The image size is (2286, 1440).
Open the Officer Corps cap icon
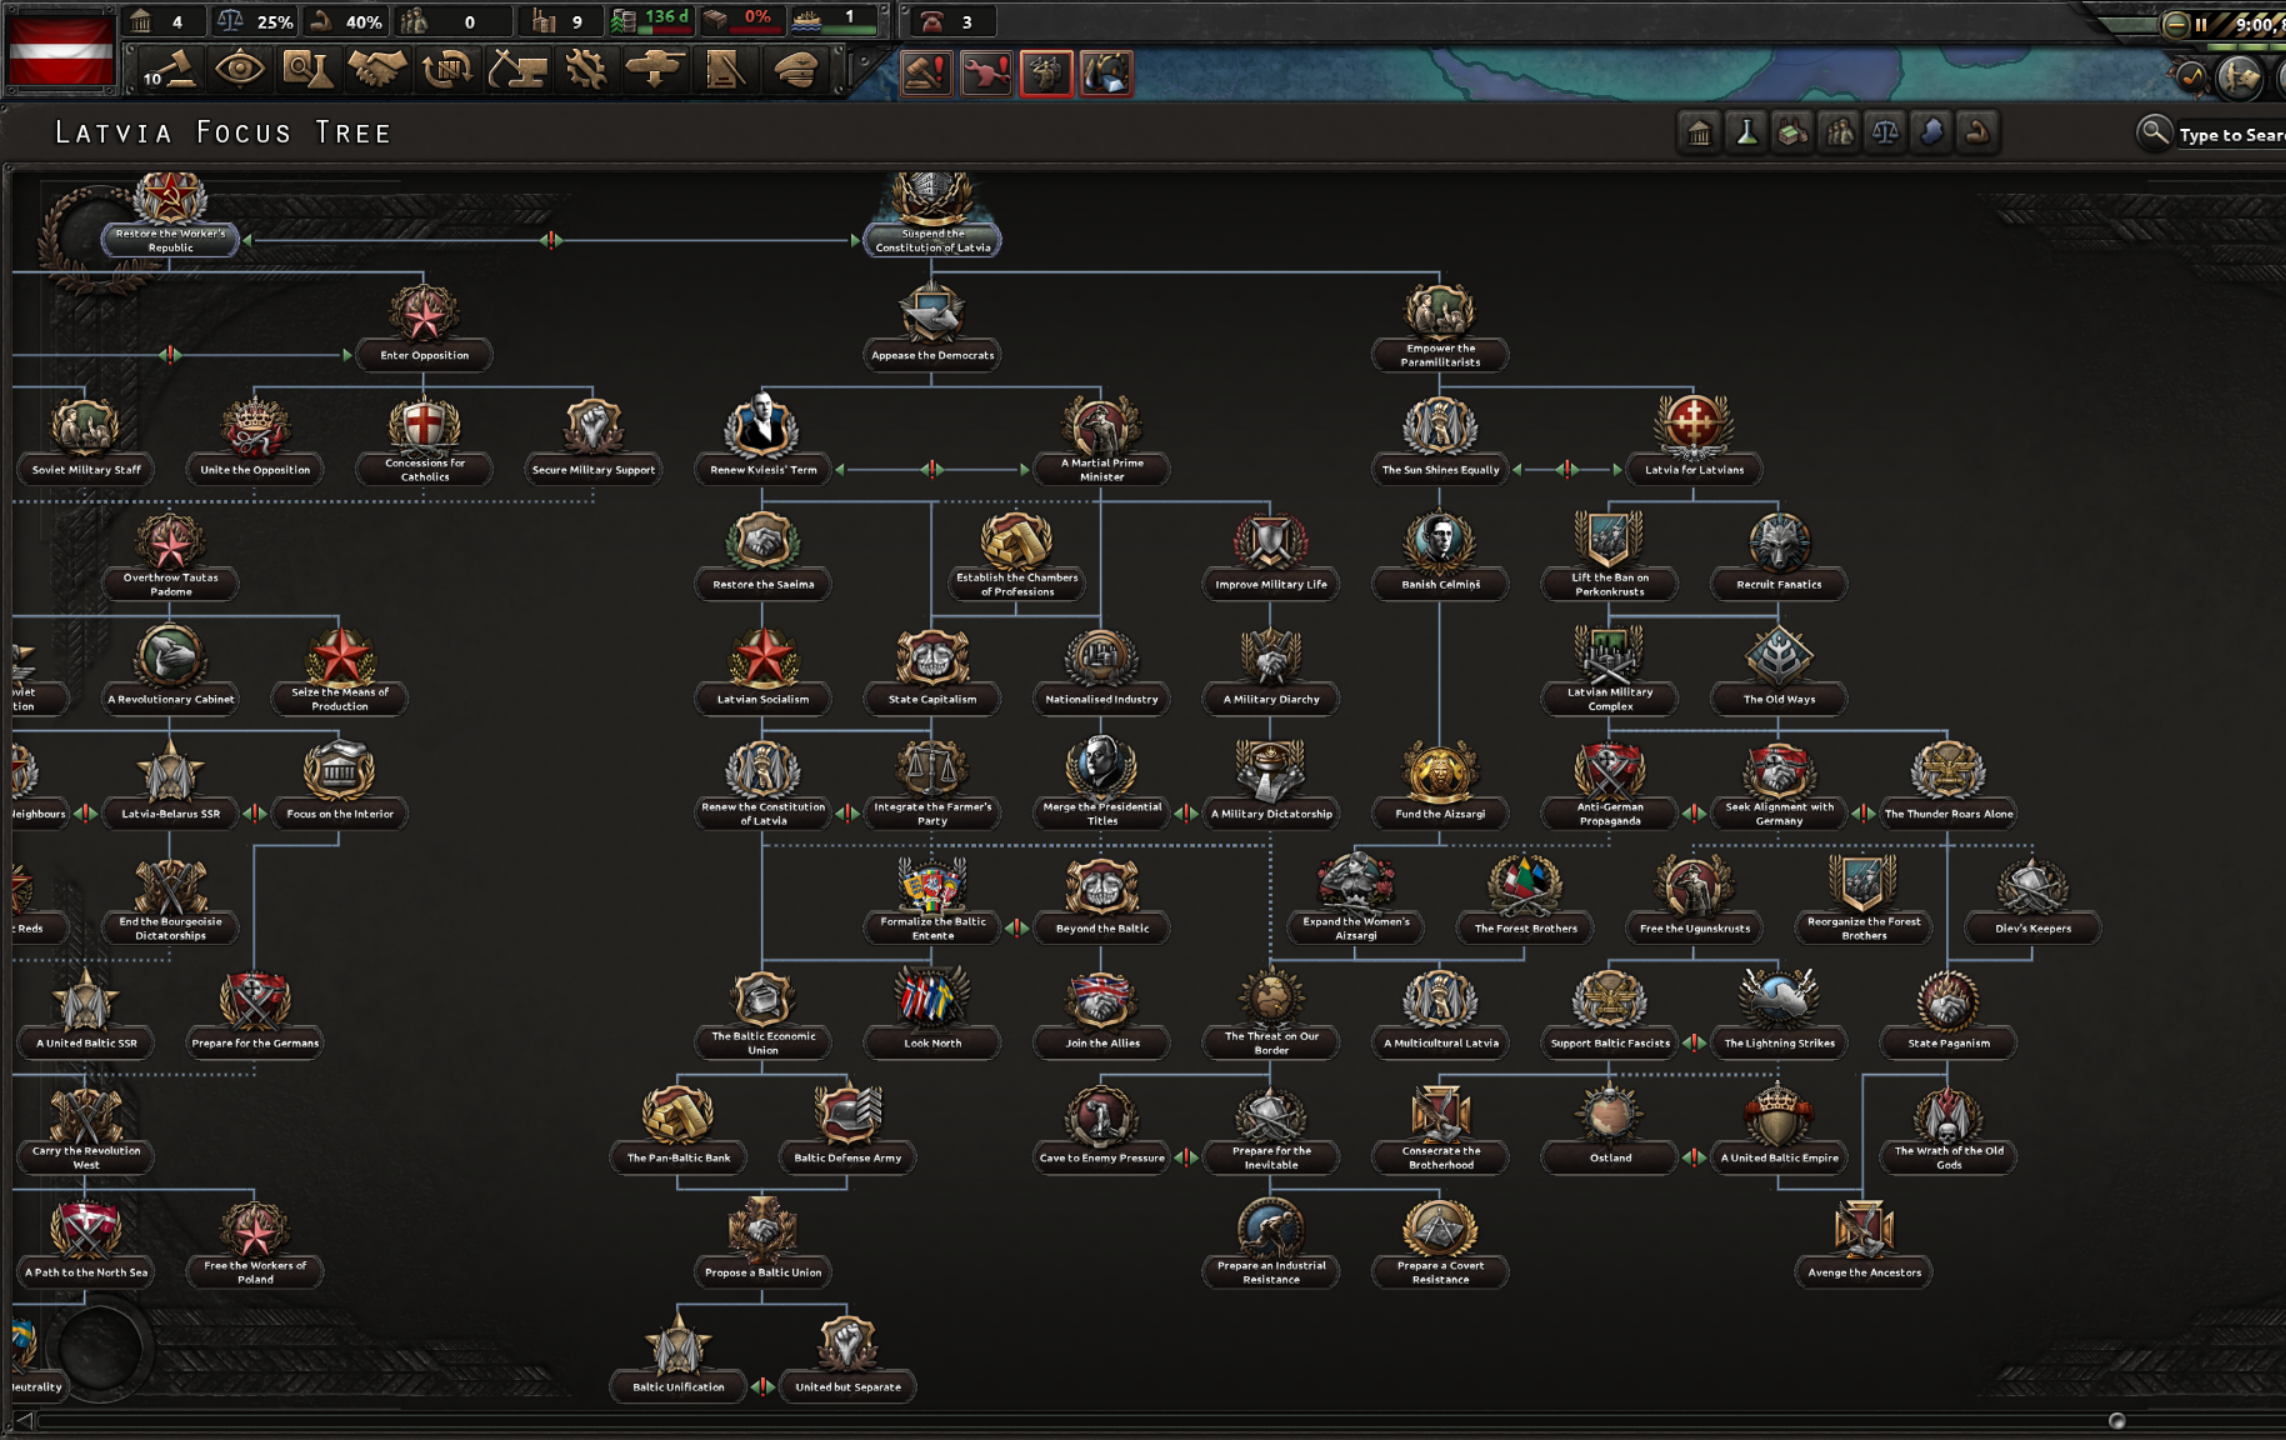point(796,71)
